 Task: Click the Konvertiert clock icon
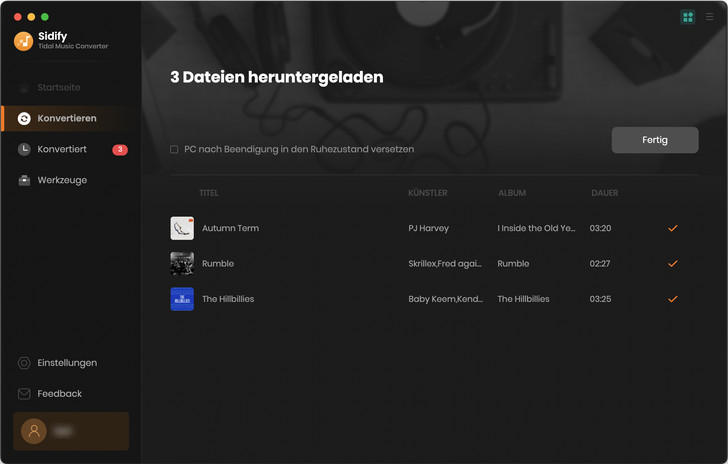click(24, 149)
